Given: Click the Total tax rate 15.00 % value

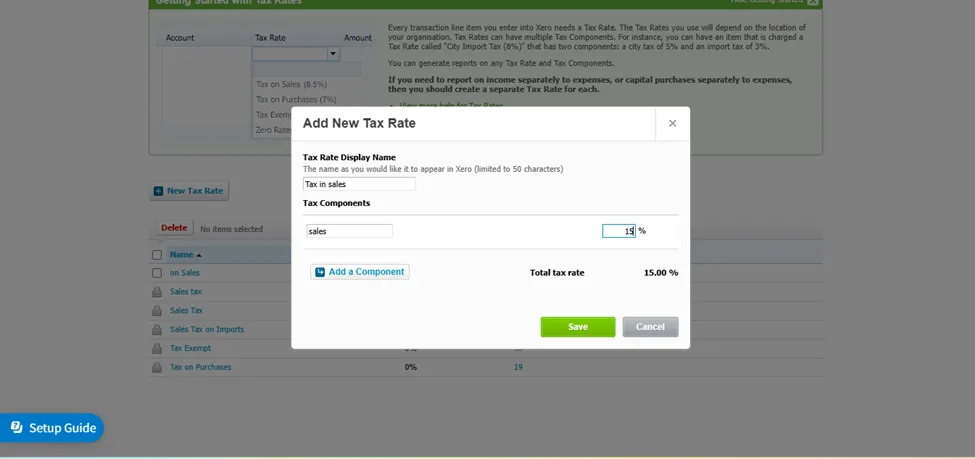Looking at the screenshot, I should [660, 272].
